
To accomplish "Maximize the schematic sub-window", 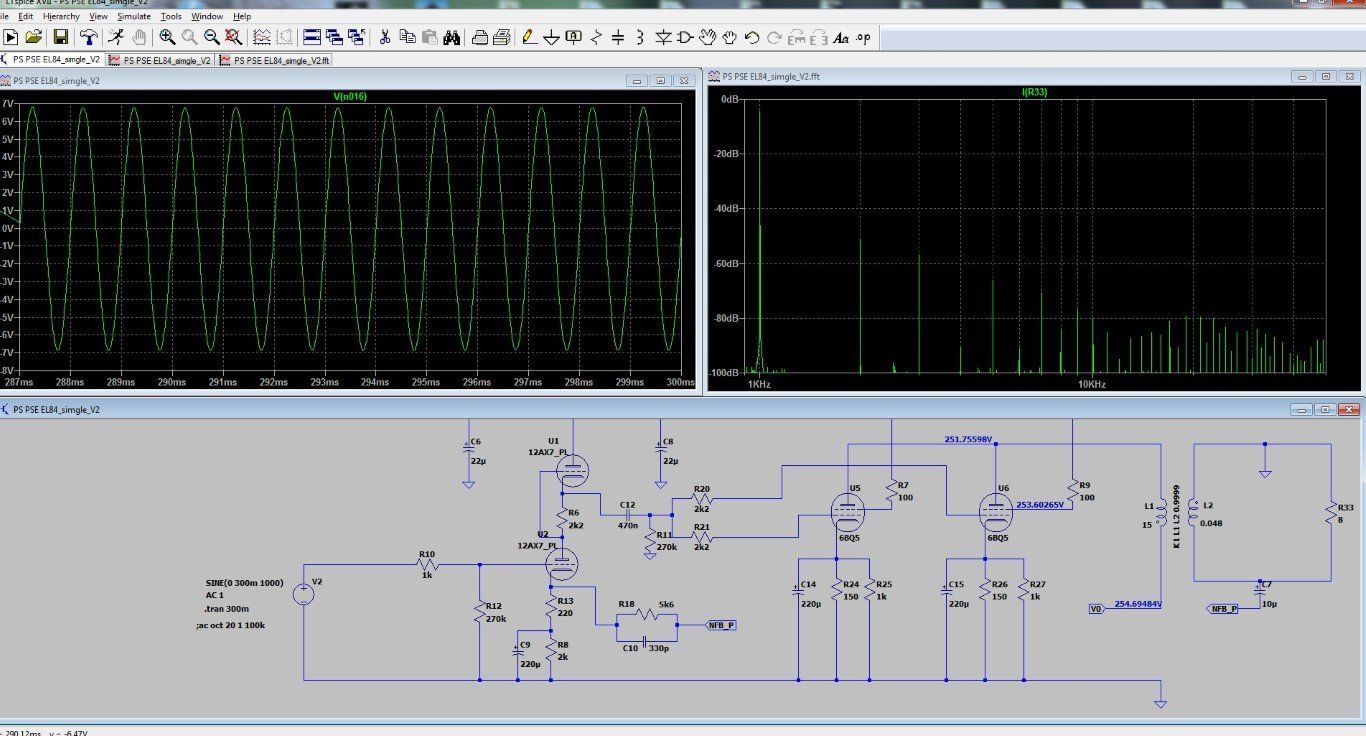I will [1325, 410].
